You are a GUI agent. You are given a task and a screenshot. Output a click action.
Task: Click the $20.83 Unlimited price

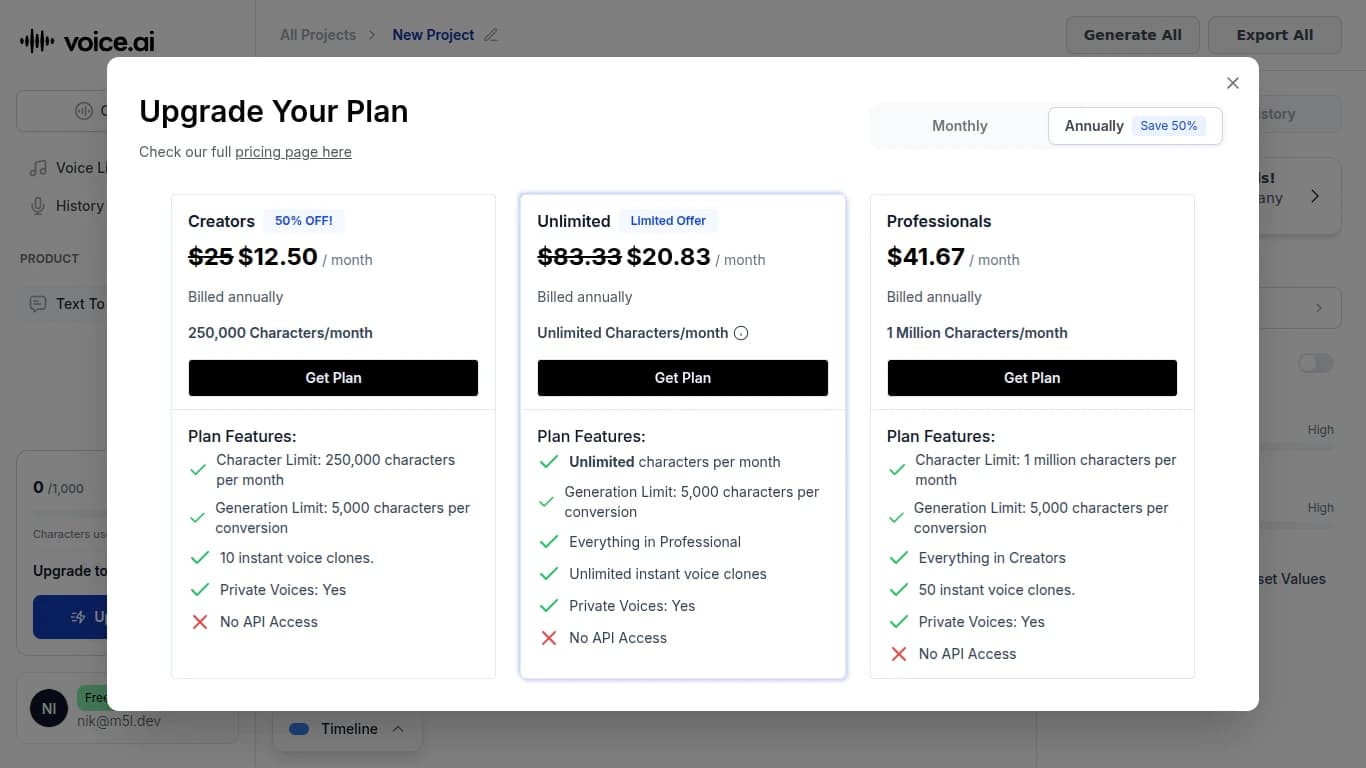pos(669,257)
